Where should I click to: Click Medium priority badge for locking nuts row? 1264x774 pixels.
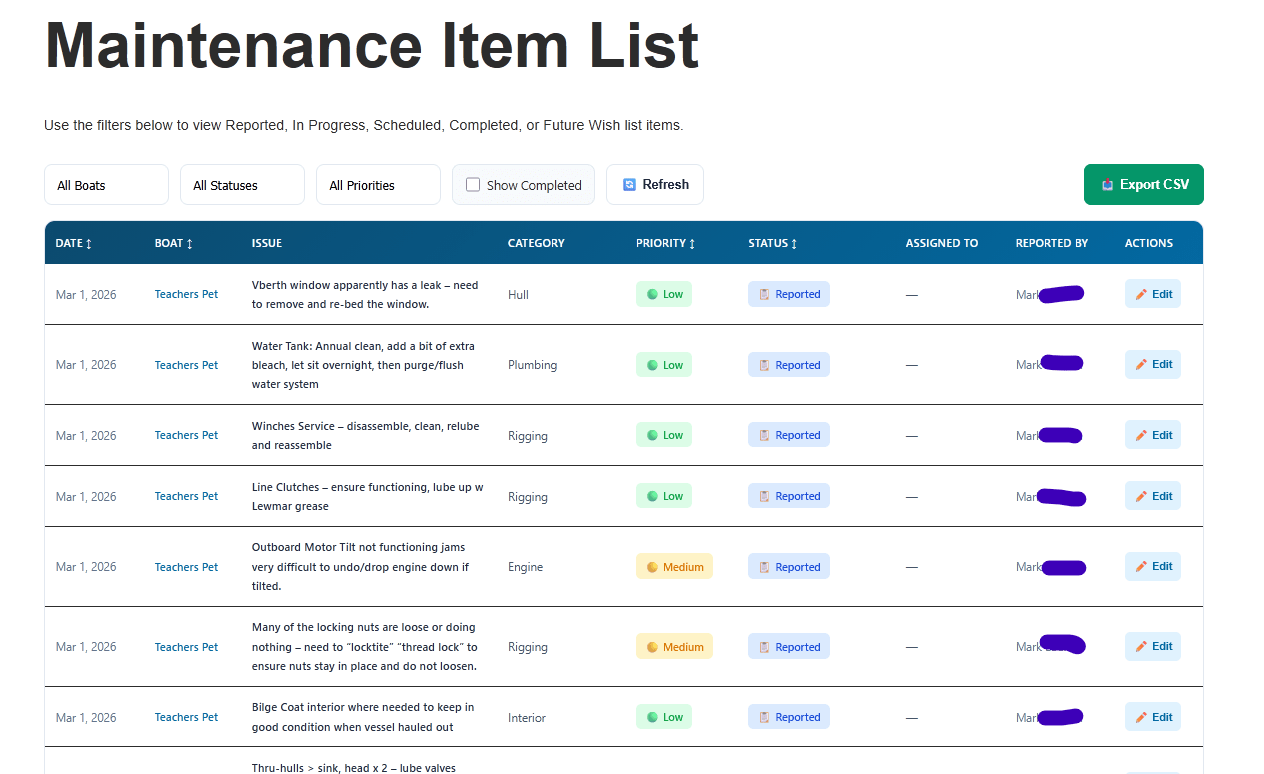(x=674, y=648)
